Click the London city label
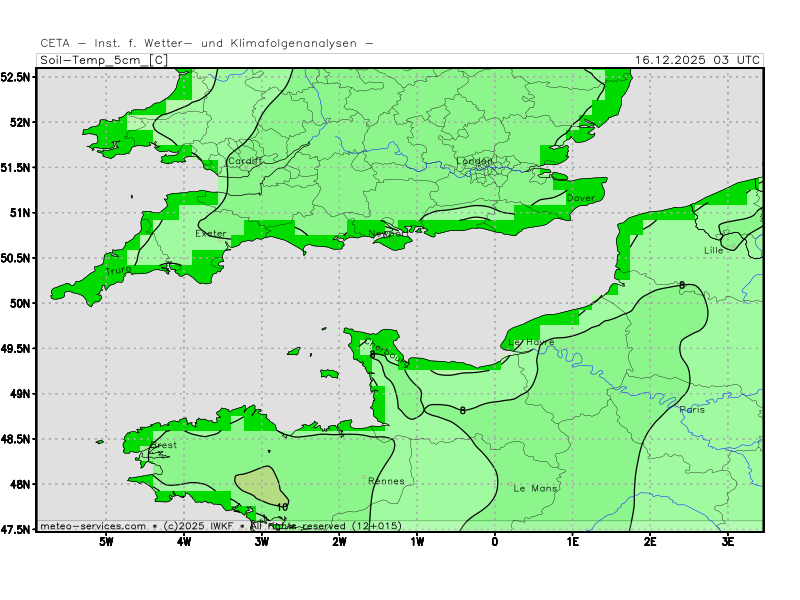Viewport: 800px width, 600px height. (x=475, y=161)
